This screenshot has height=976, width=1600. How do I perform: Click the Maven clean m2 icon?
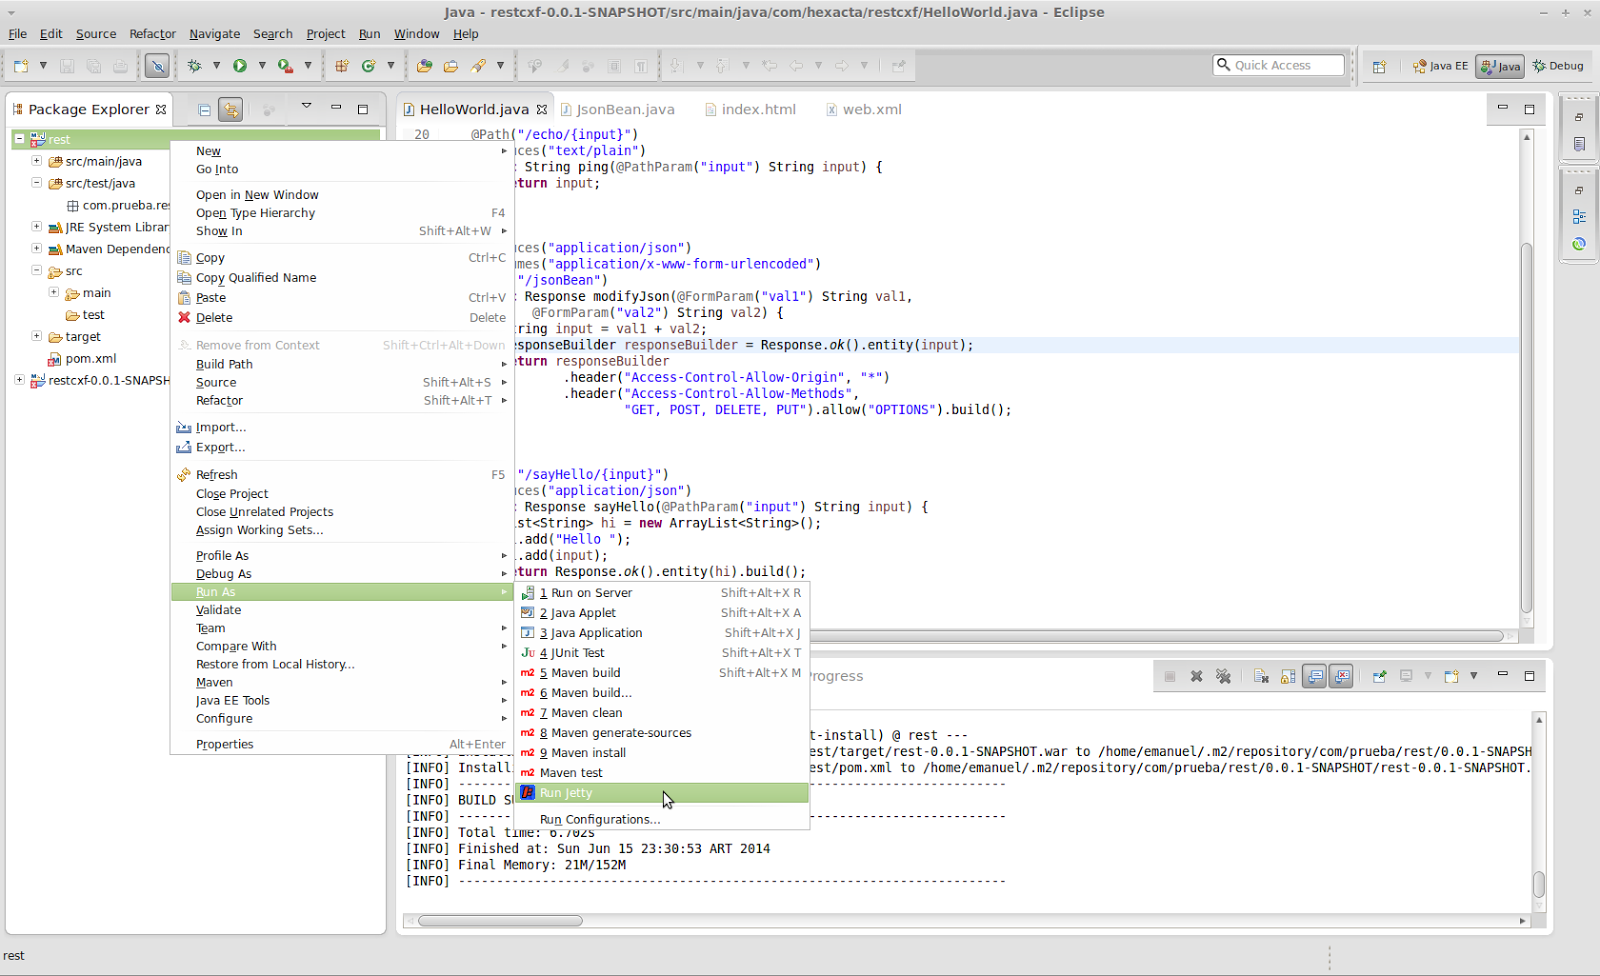(528, 712)
